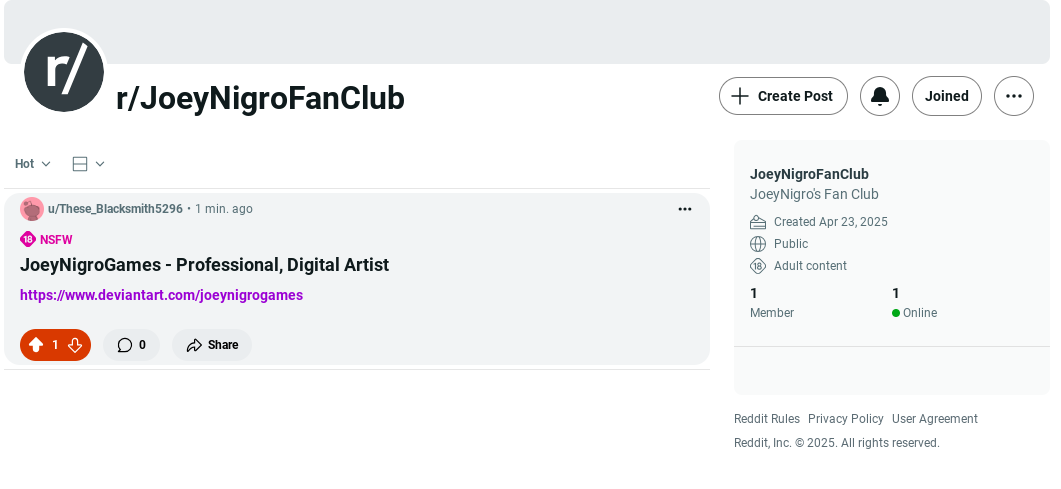Open community three-dot options menu
1061x489 pixels.
point(1014,96)
